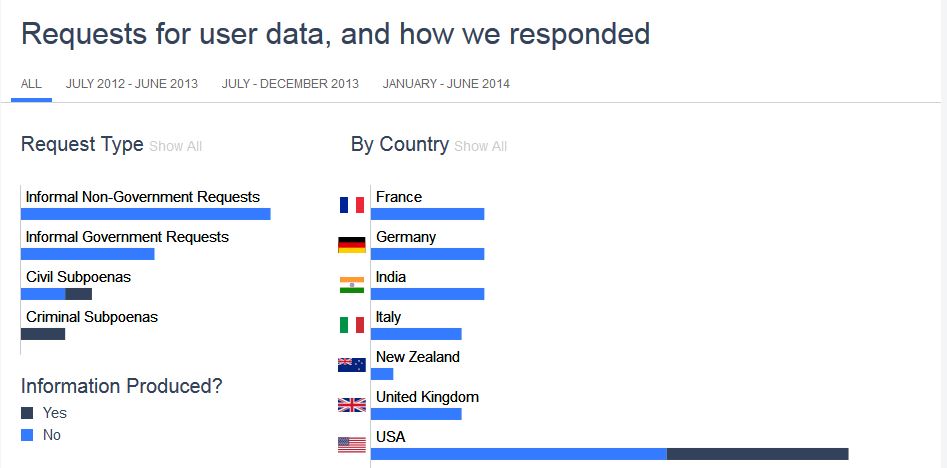Click the New Zealand flag icon
This screenshot has width=947, height=468.
[351, 365]
